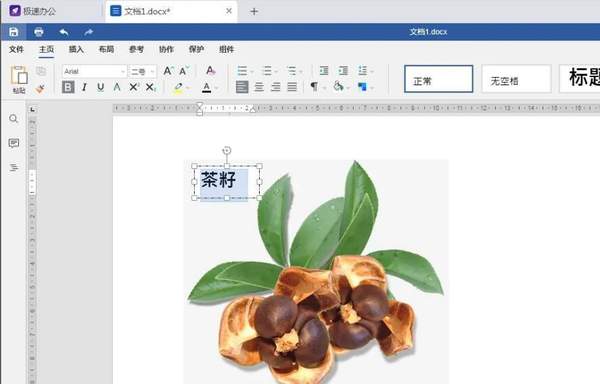Click the superscript icon
The width and height of the screenshot is (600, 384).
[134, 87]
